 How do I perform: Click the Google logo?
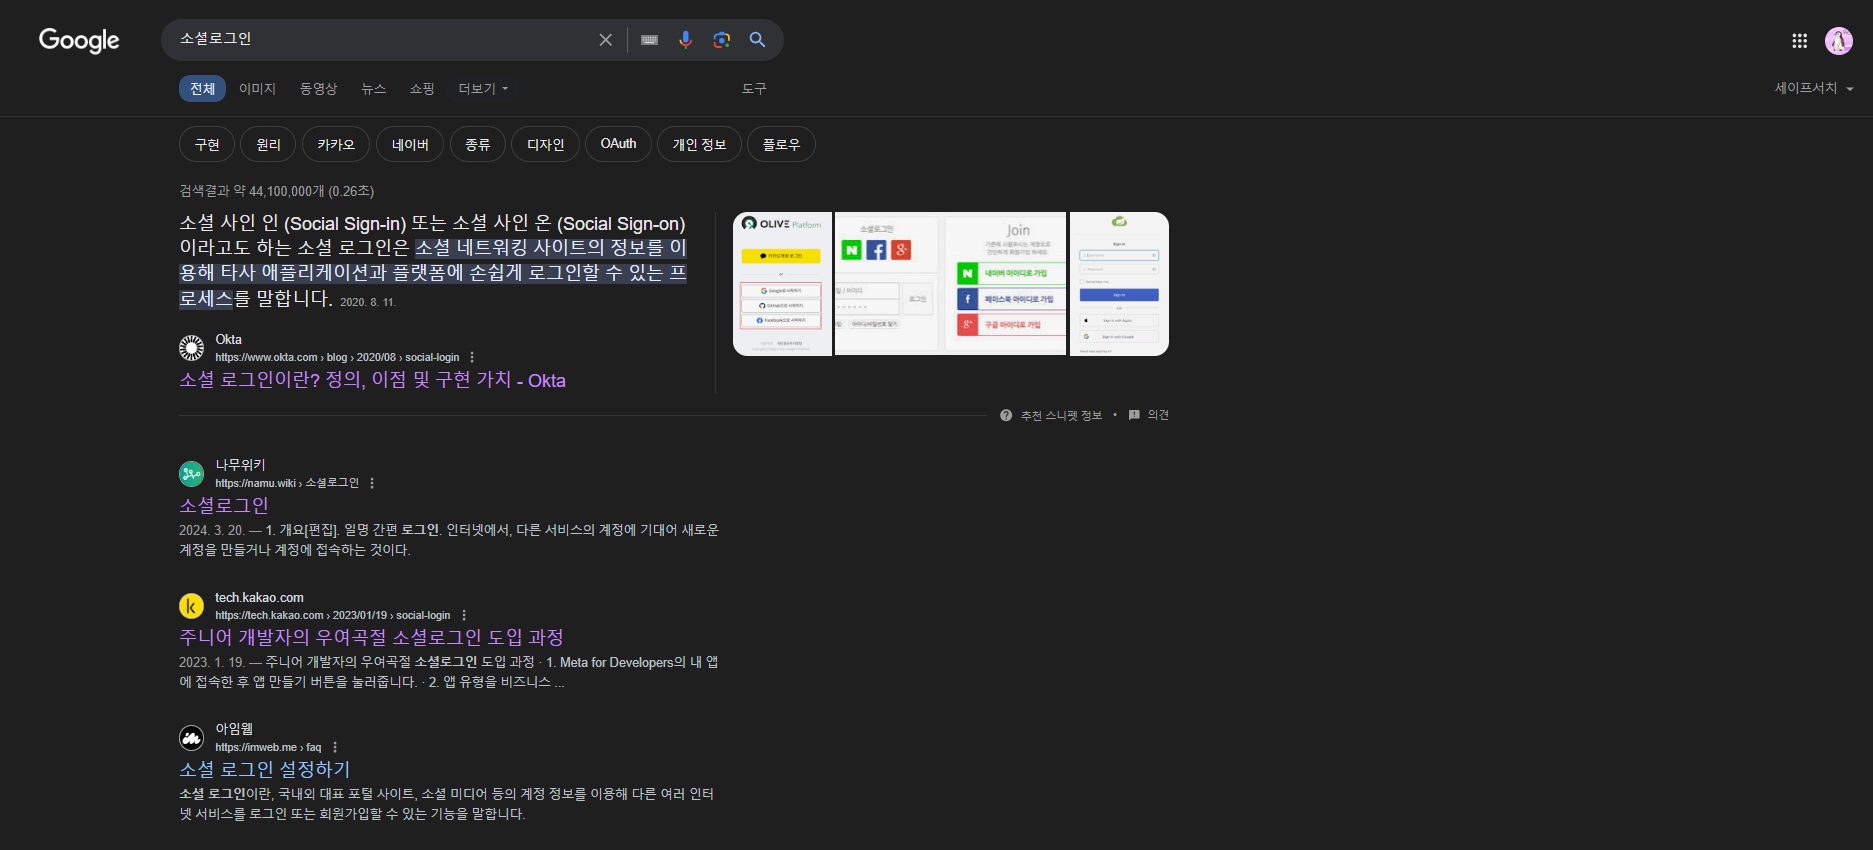point(79,40)
